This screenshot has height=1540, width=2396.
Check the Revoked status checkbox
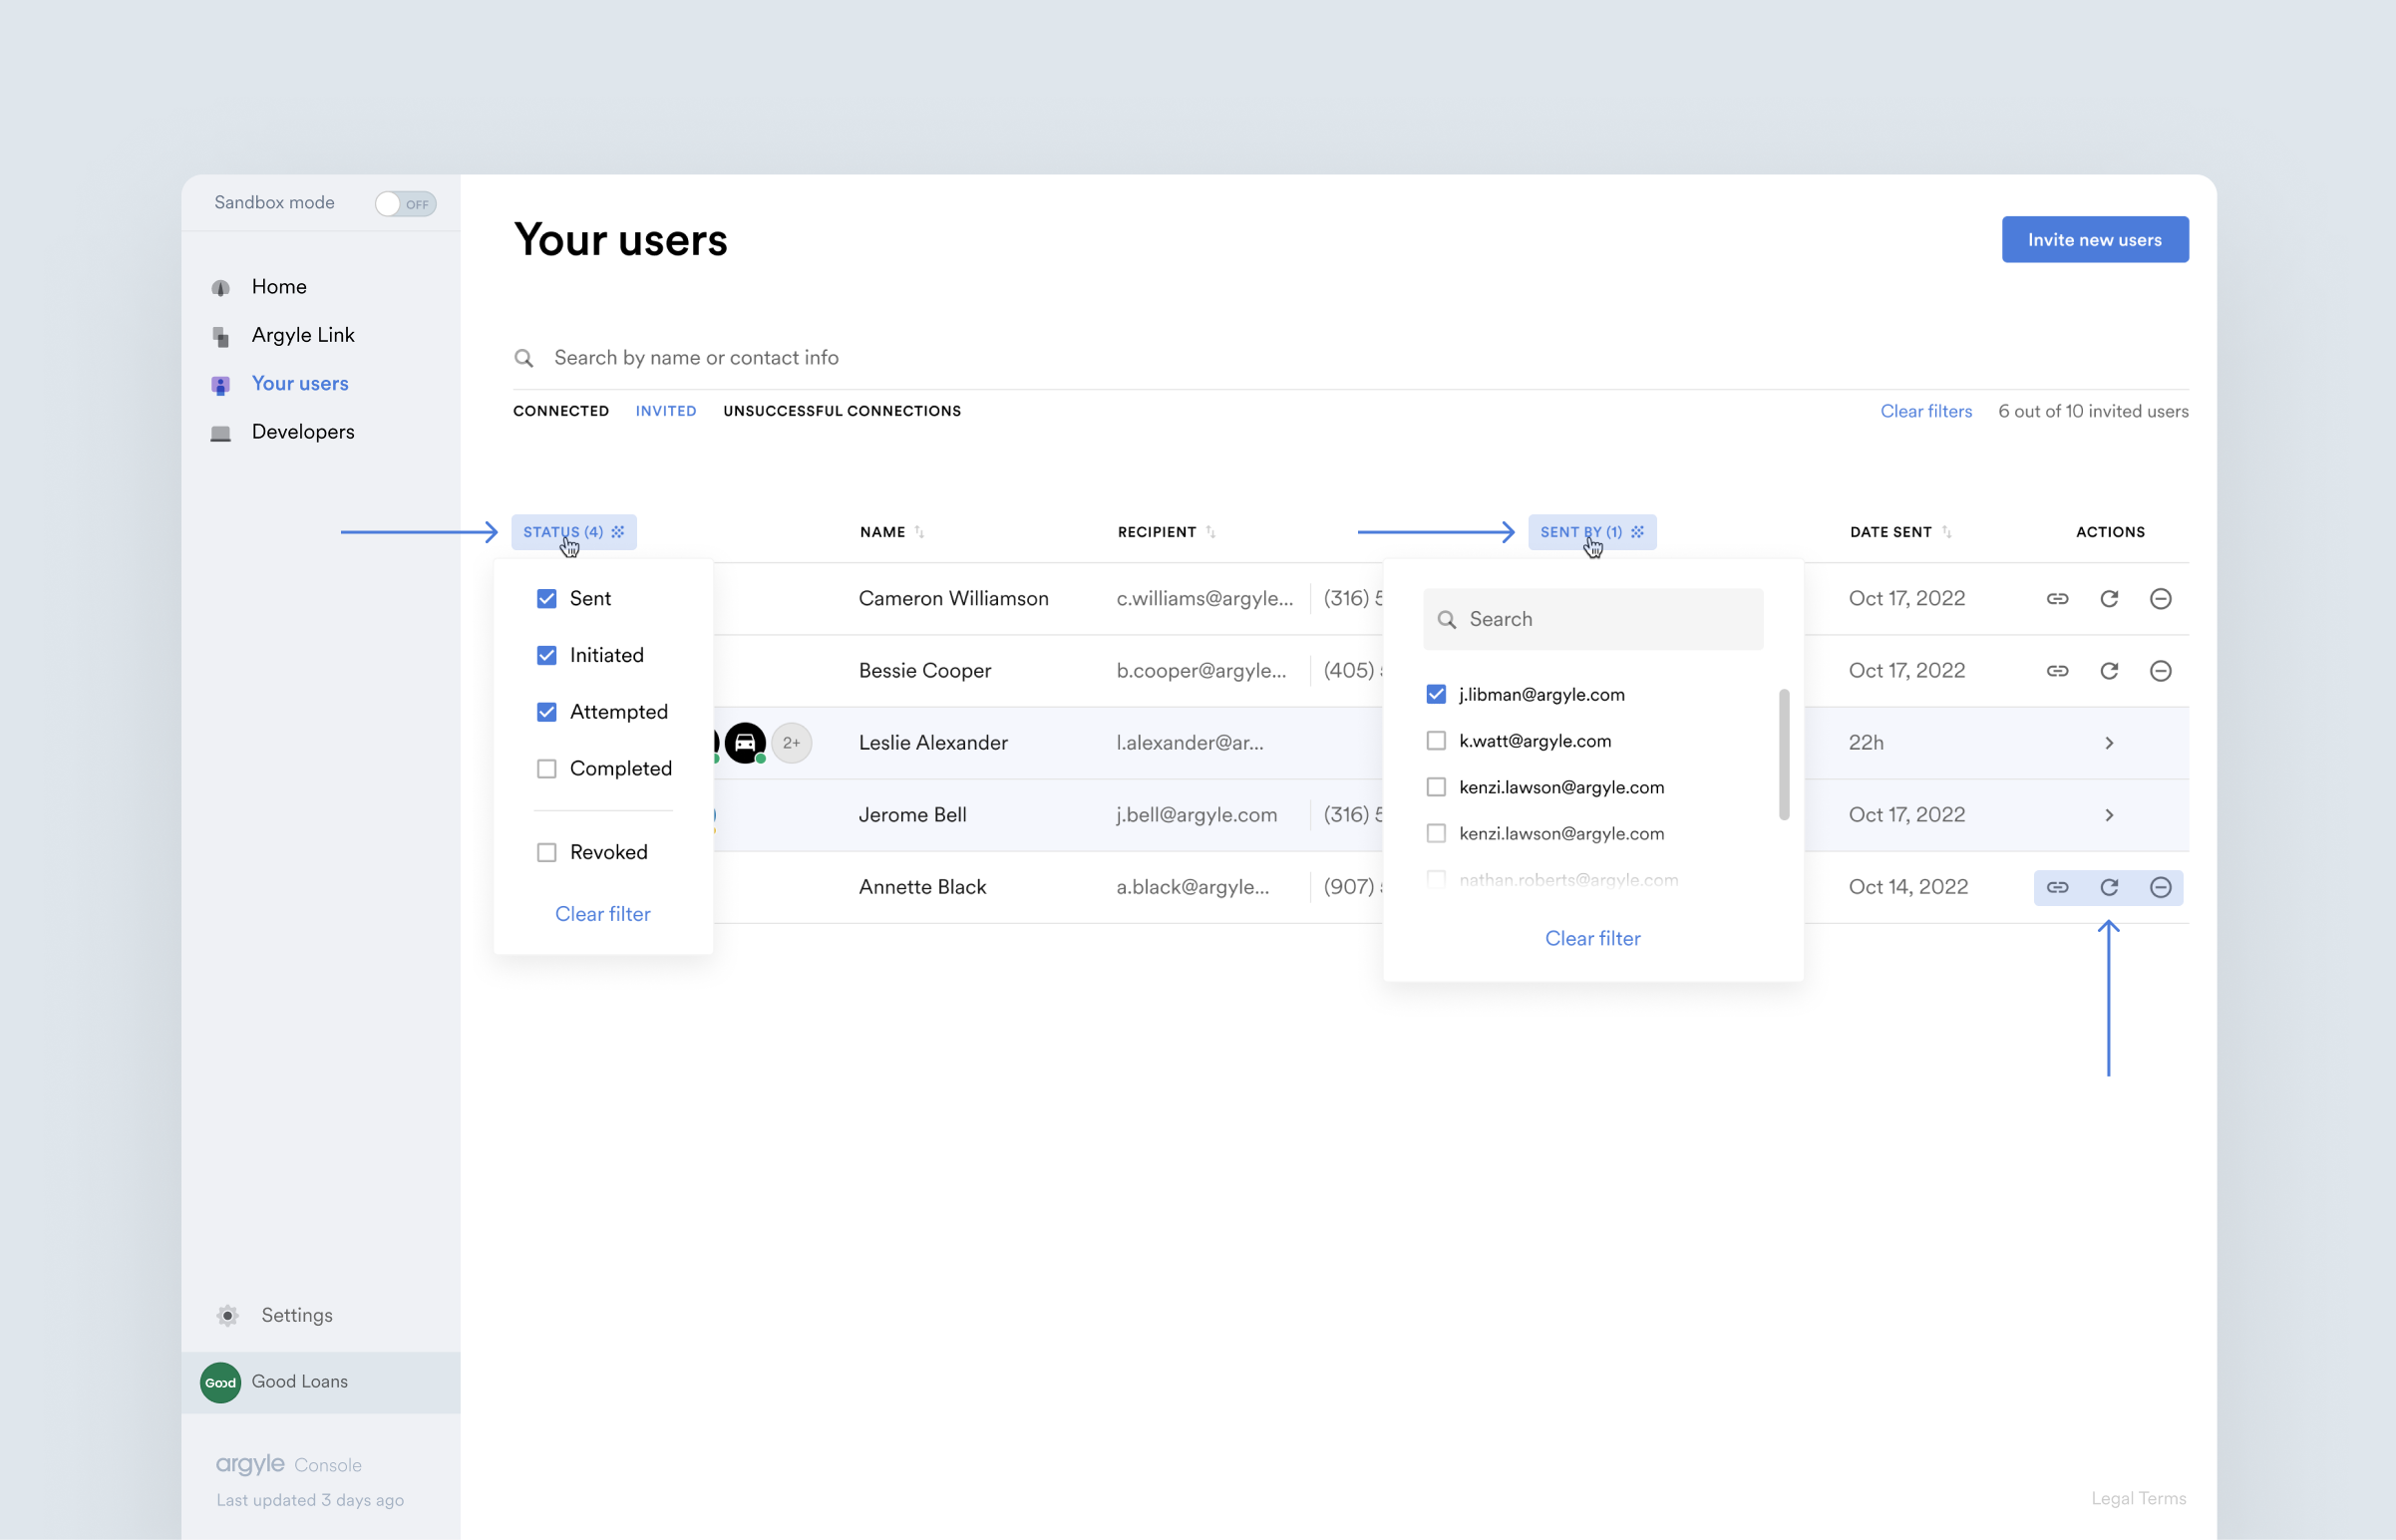point(546,852)
